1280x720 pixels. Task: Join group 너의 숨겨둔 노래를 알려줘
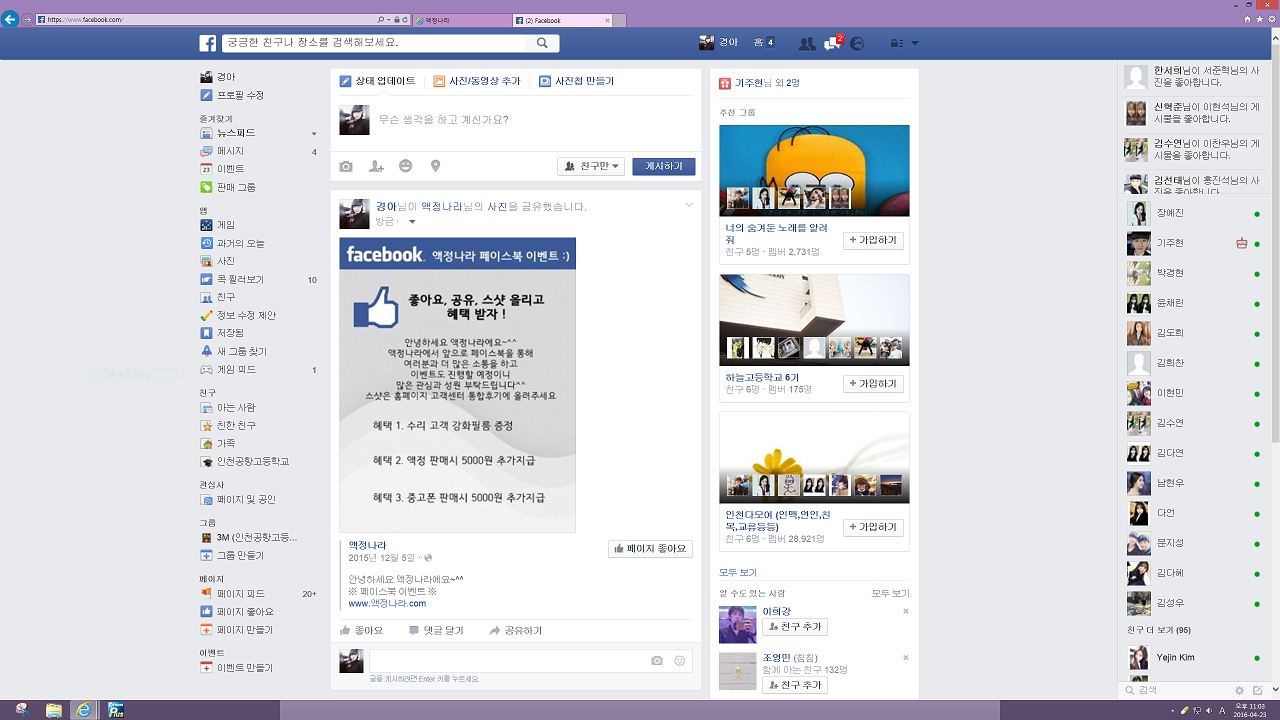pos(873,240)
